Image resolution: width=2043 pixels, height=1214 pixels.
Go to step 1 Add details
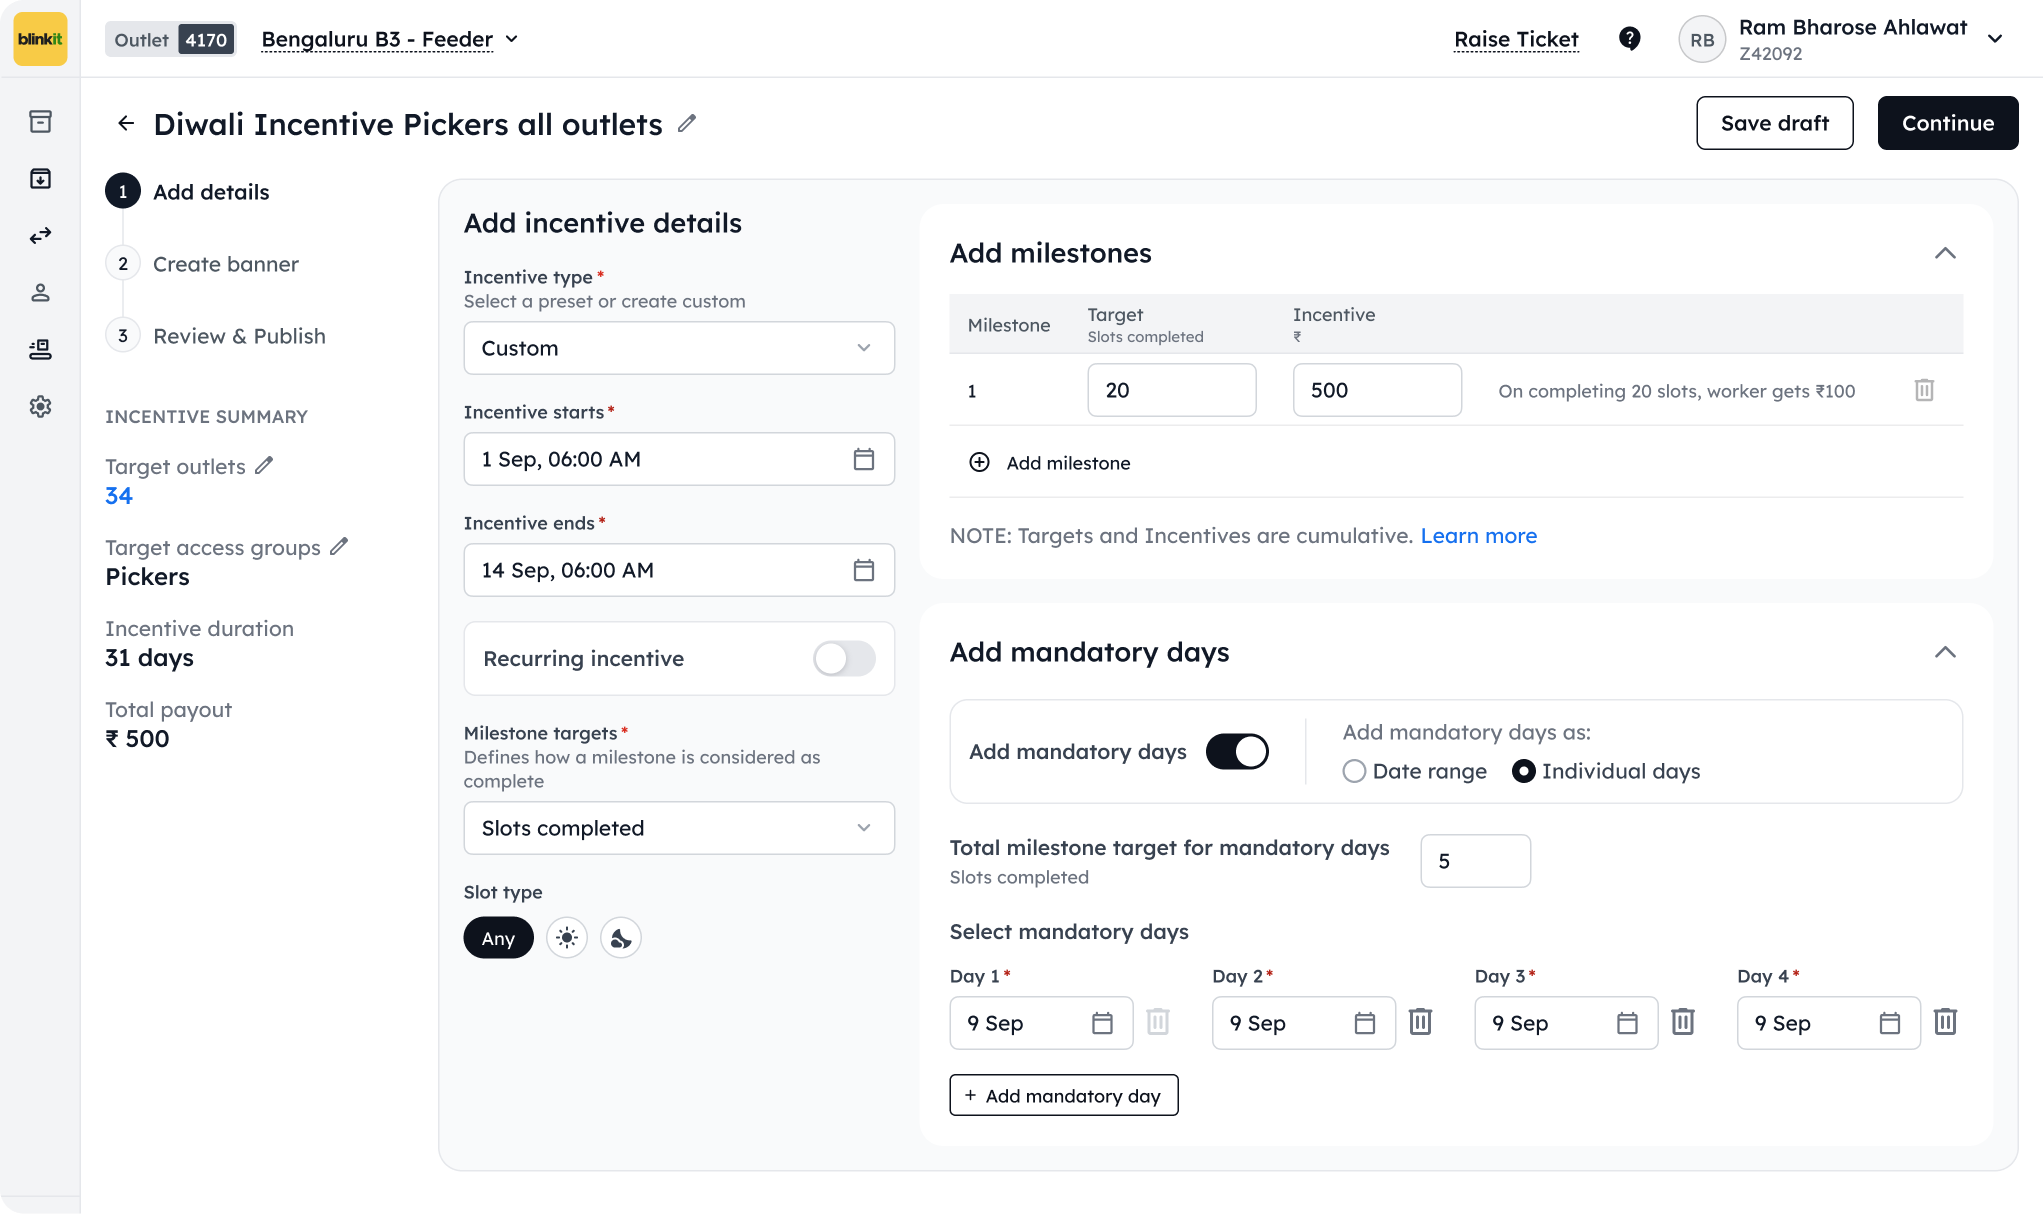pyautogui.click(x=188, y=192)
